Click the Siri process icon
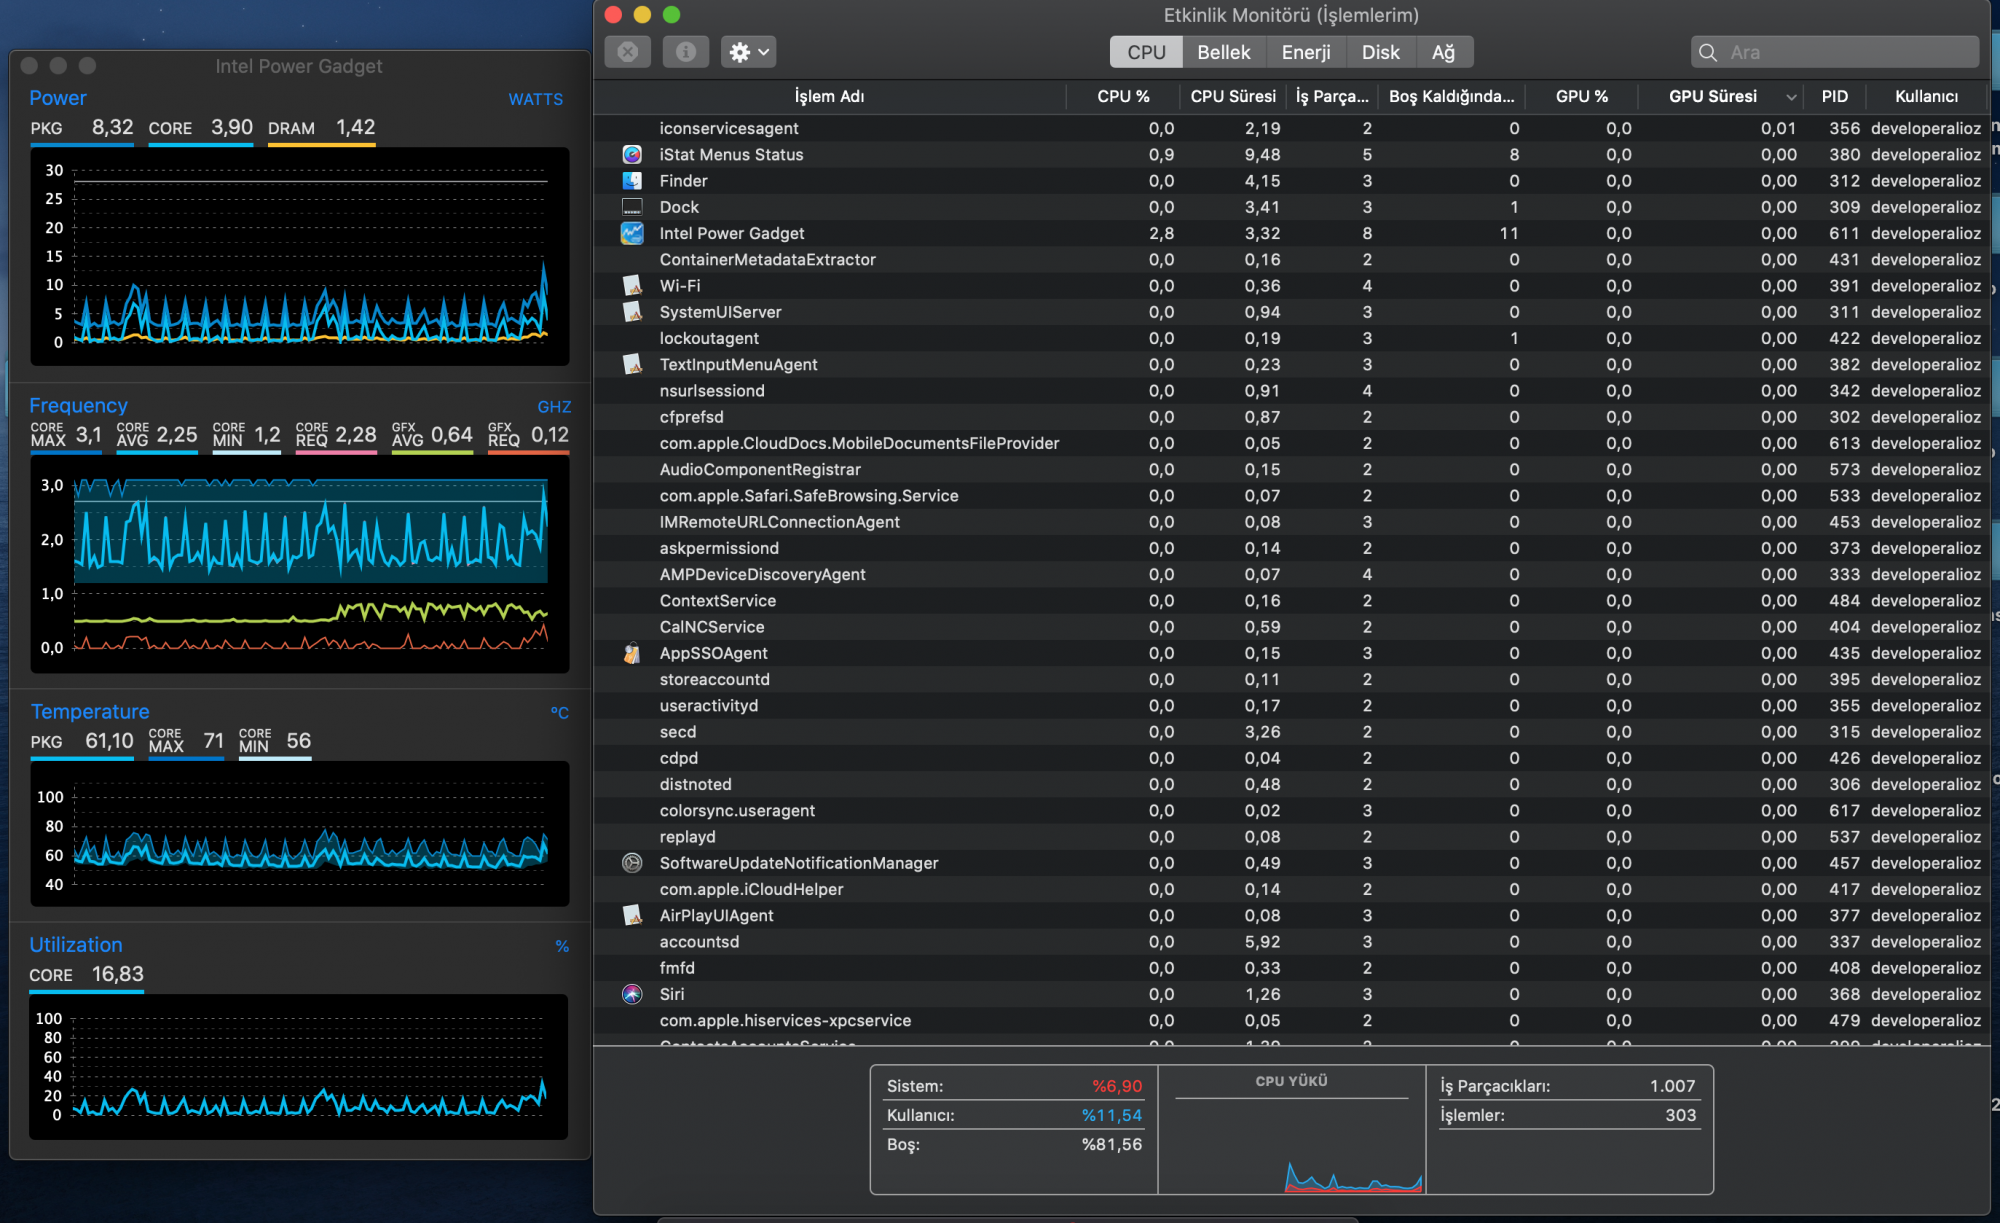This screenshot has height=1223, width=2000. [x=632, y=994]
